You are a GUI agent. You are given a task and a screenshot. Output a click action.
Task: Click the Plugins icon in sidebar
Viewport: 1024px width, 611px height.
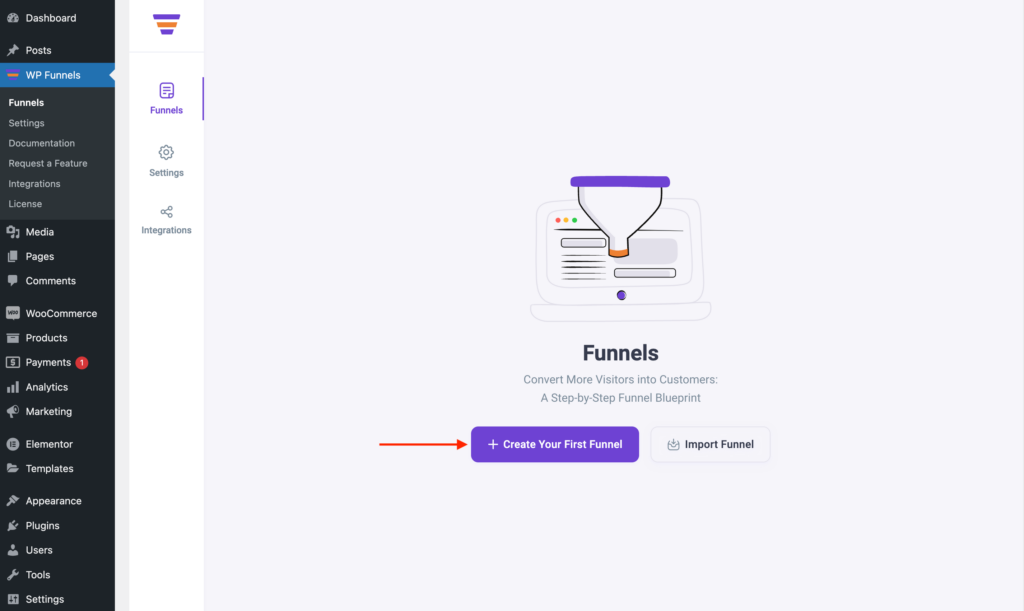13,525
